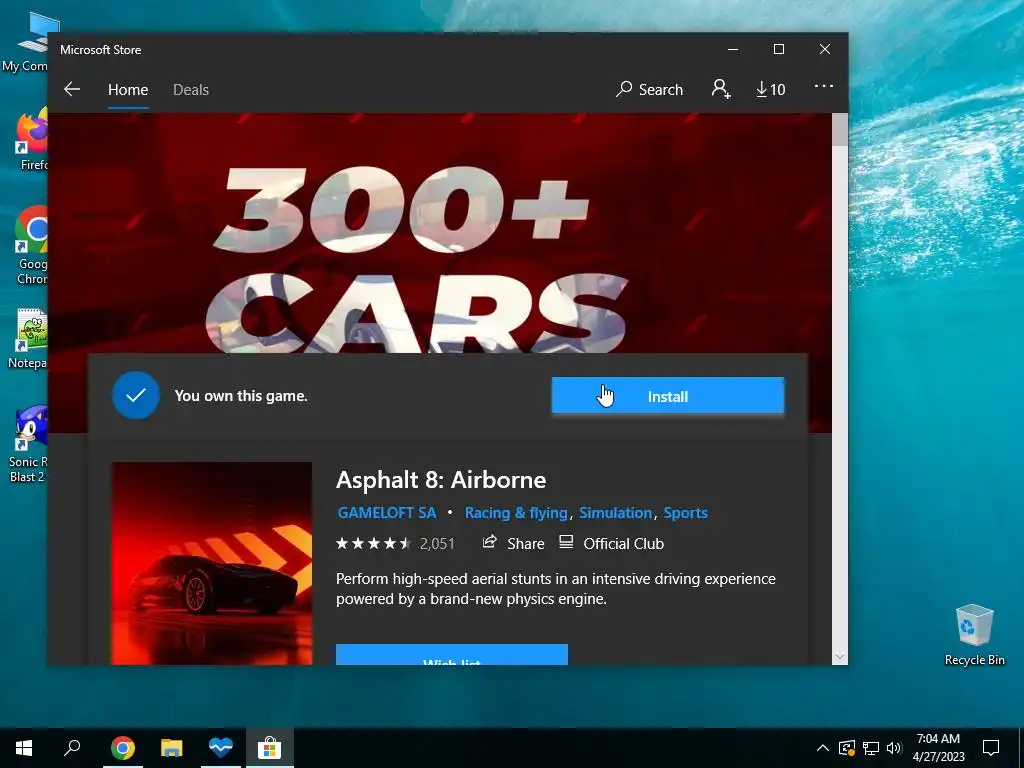The height and width of the screenshot is (768, 1024).
Task: Click the Asphalt 8 game cover thumbnail
Action: pyautogui.click(x=212, y=563)
